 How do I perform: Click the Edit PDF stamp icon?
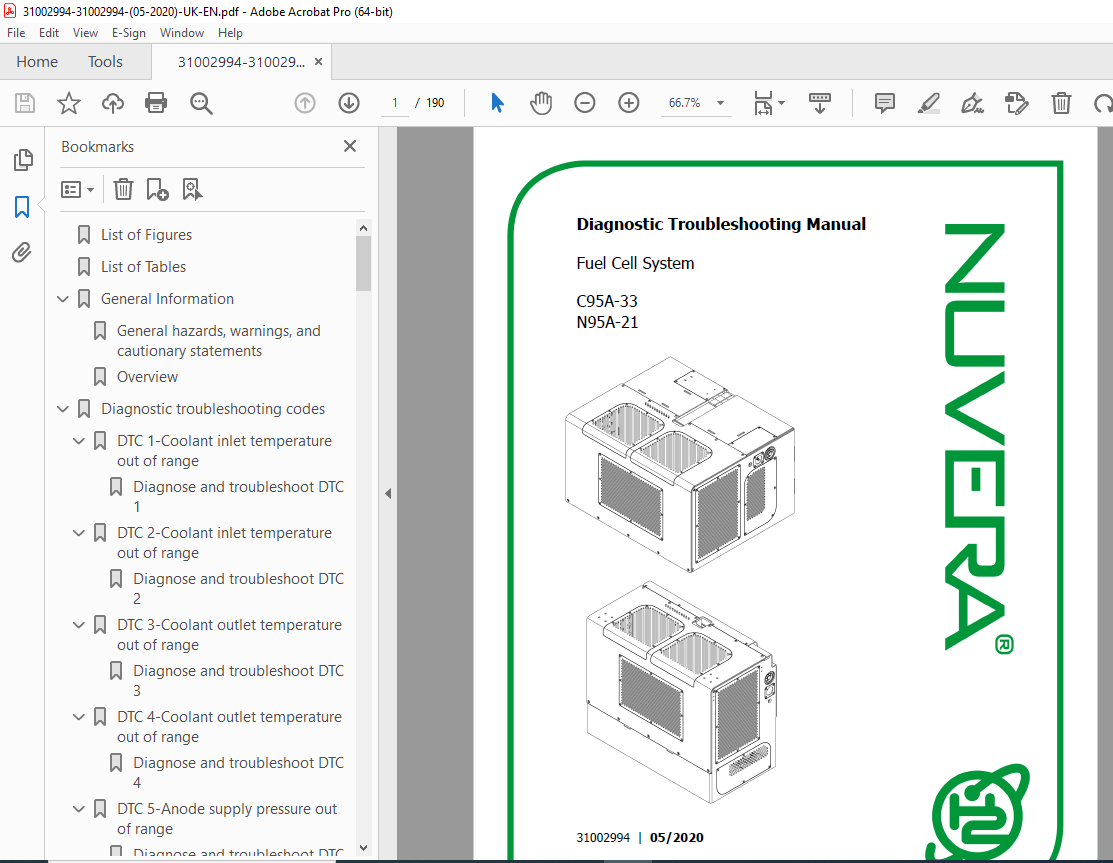[1016, 103]
